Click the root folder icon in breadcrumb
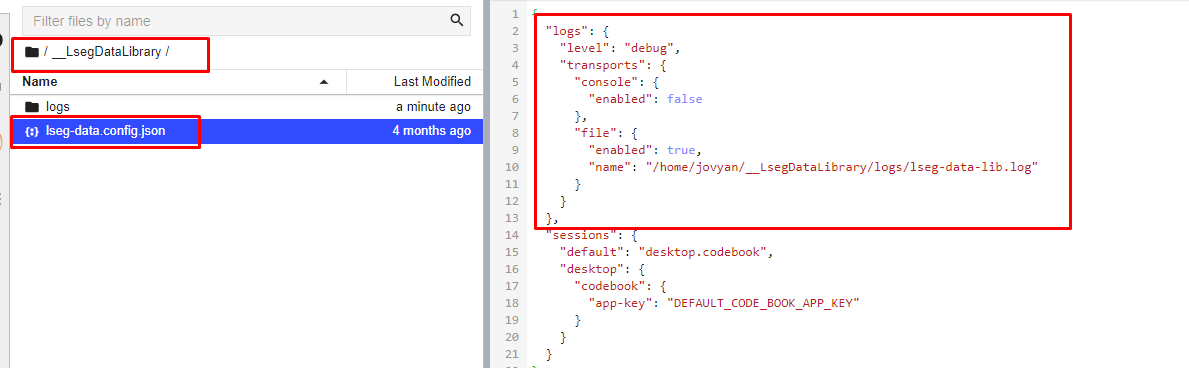 [31, 52]
